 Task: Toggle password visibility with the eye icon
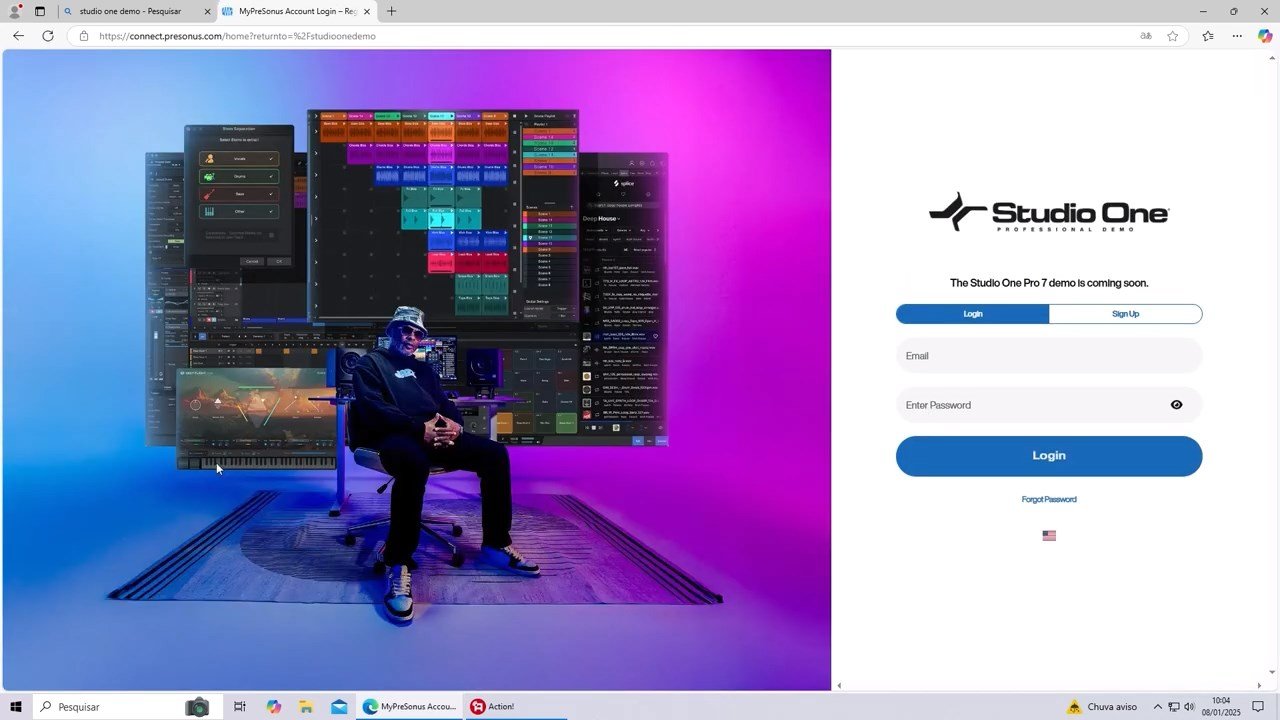pyautogui.click(x=1176, y=405)
